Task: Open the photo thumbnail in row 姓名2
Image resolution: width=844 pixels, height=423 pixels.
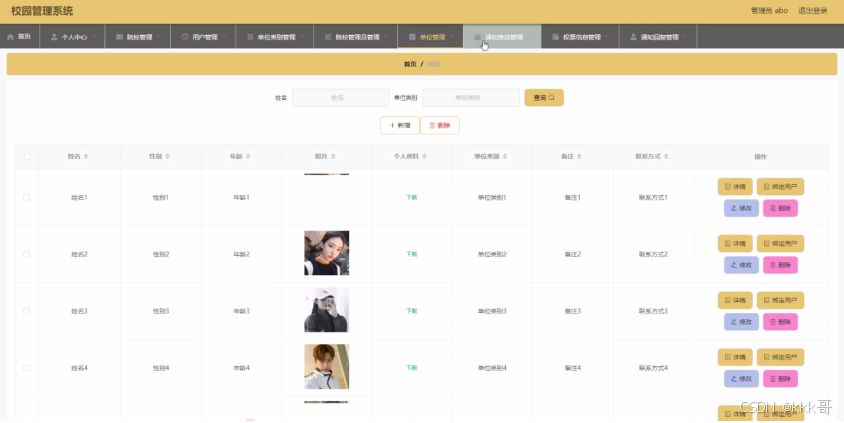Action: (x=327, y=253)
